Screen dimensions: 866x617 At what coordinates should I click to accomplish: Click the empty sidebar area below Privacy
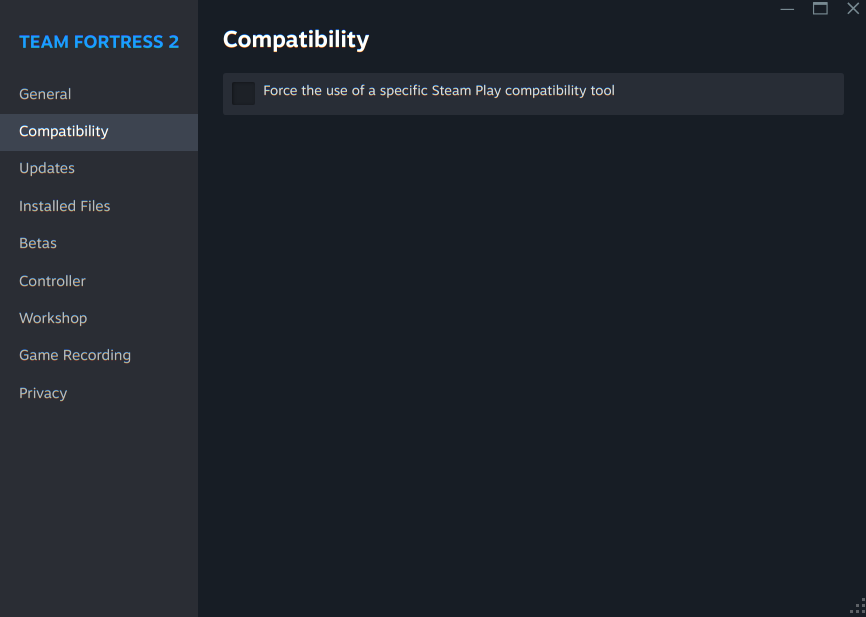point(99,500)
